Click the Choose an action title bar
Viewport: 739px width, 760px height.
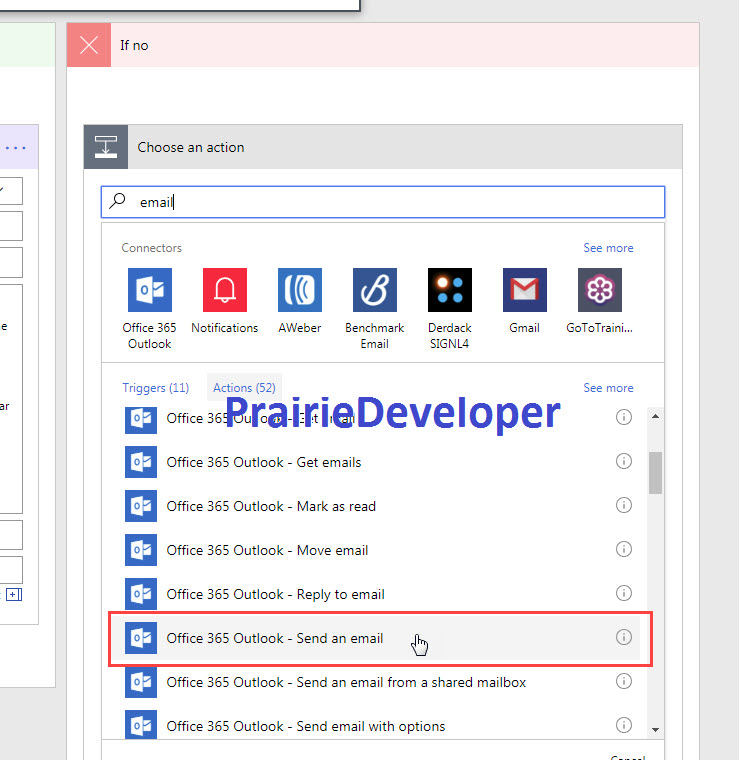(x=383, y=147)
